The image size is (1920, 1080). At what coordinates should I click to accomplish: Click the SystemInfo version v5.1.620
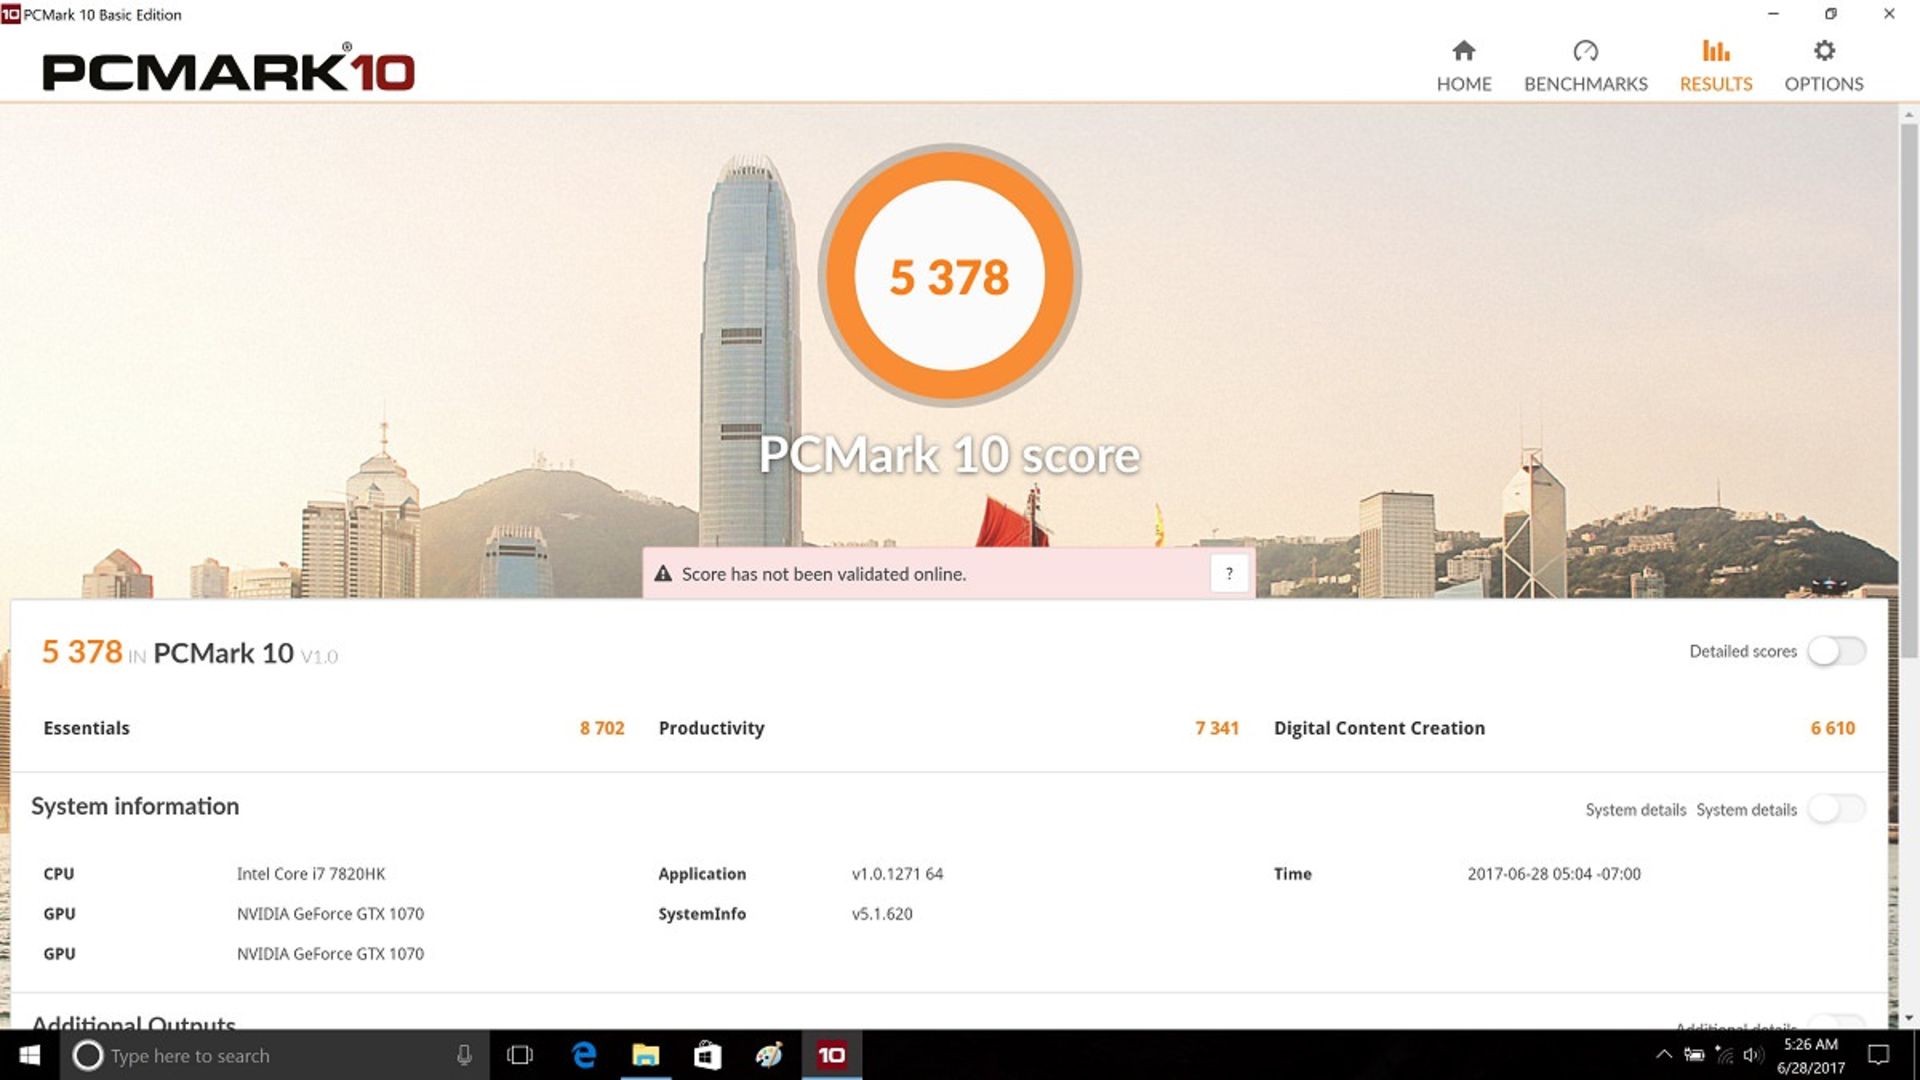tap(882, 914)
